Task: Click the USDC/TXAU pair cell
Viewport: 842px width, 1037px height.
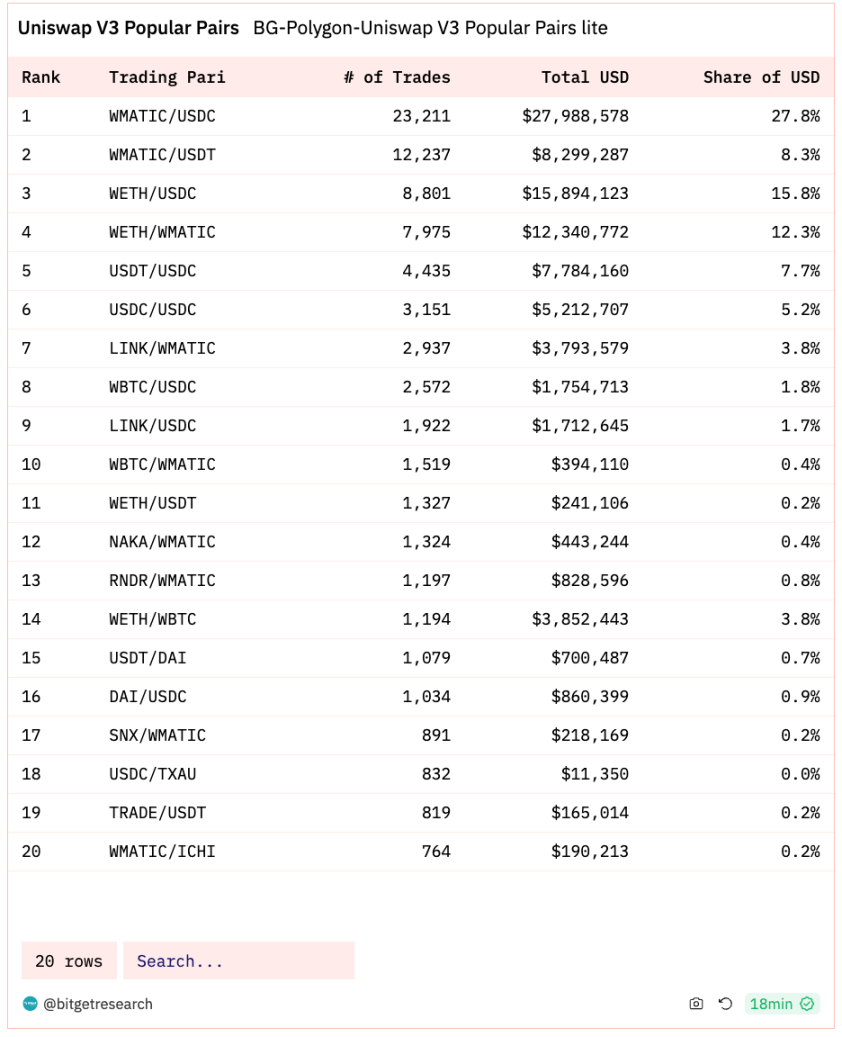Action: (153, 774)
